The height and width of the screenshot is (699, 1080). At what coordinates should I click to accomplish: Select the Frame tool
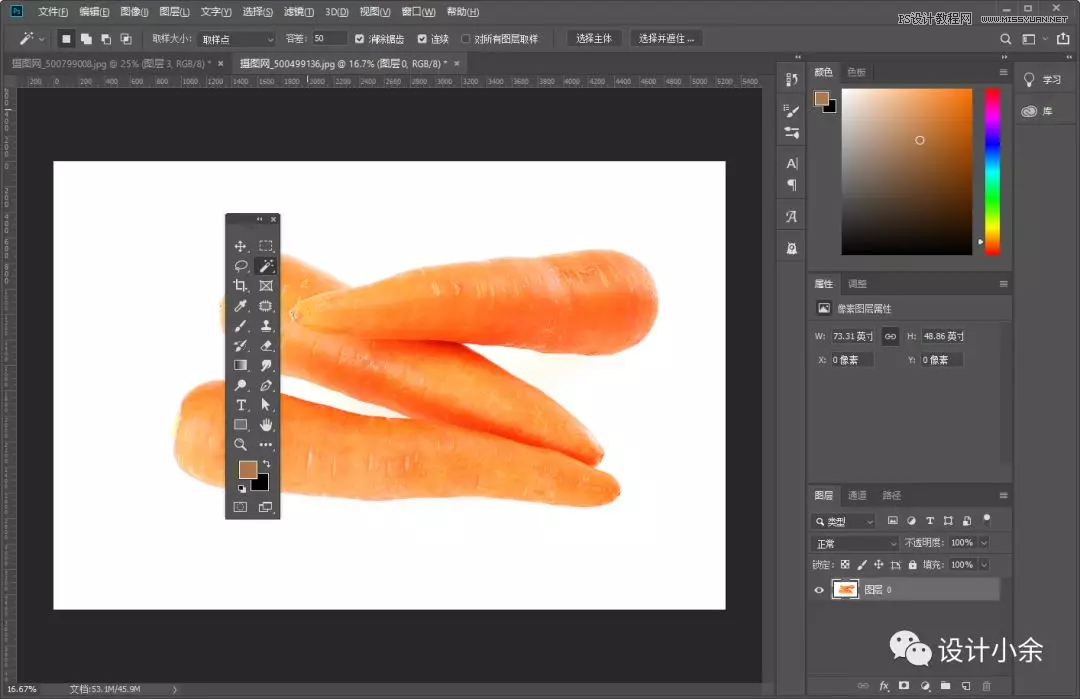[266, 285]
